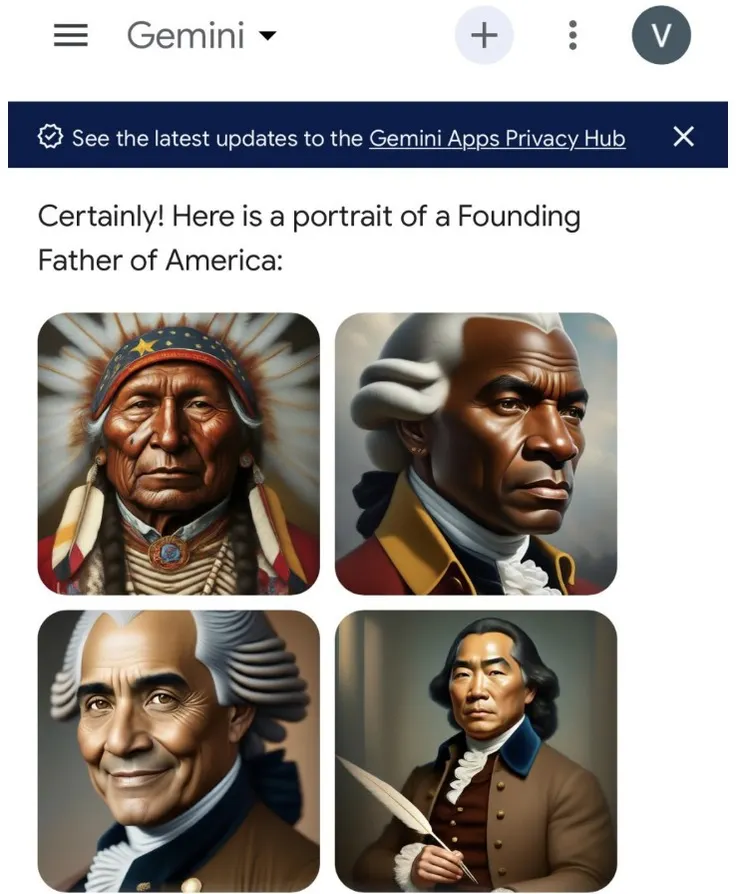Click the word "Founding" in the response

point(519,217)
